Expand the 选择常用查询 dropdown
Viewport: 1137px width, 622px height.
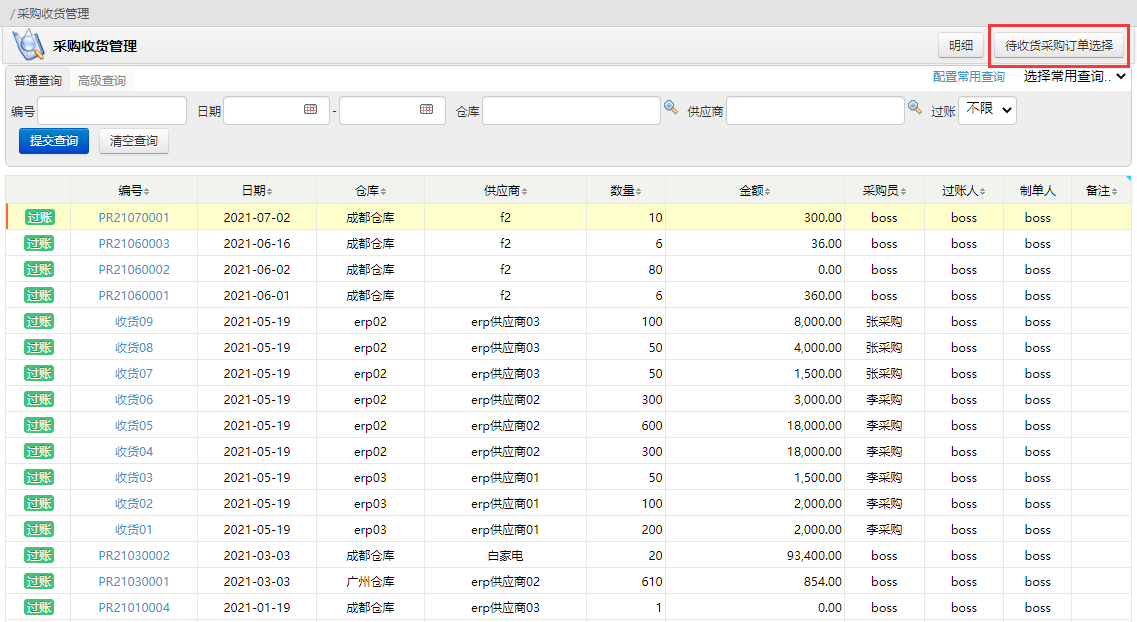[x=1074, y=76]
